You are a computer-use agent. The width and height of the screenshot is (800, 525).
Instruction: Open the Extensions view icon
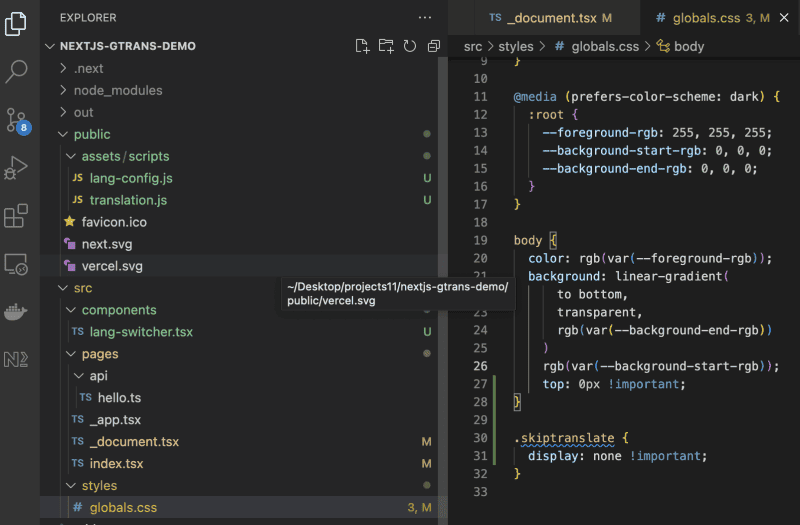[x=16, y=216]
